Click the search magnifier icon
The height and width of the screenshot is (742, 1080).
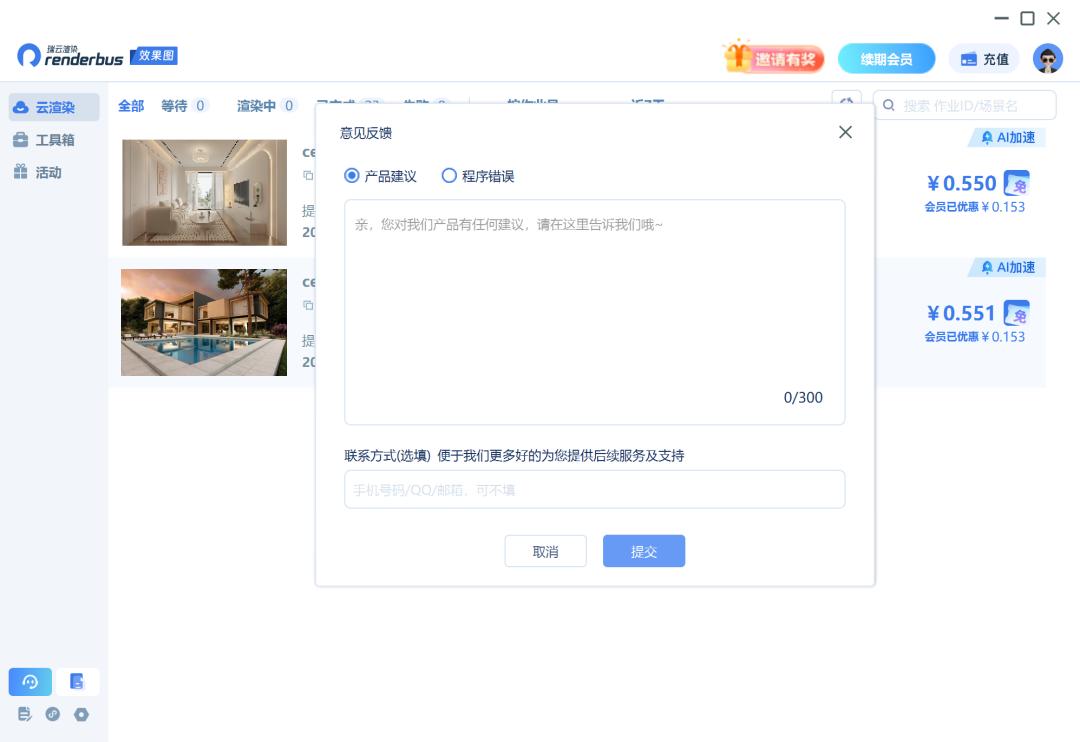889,104
